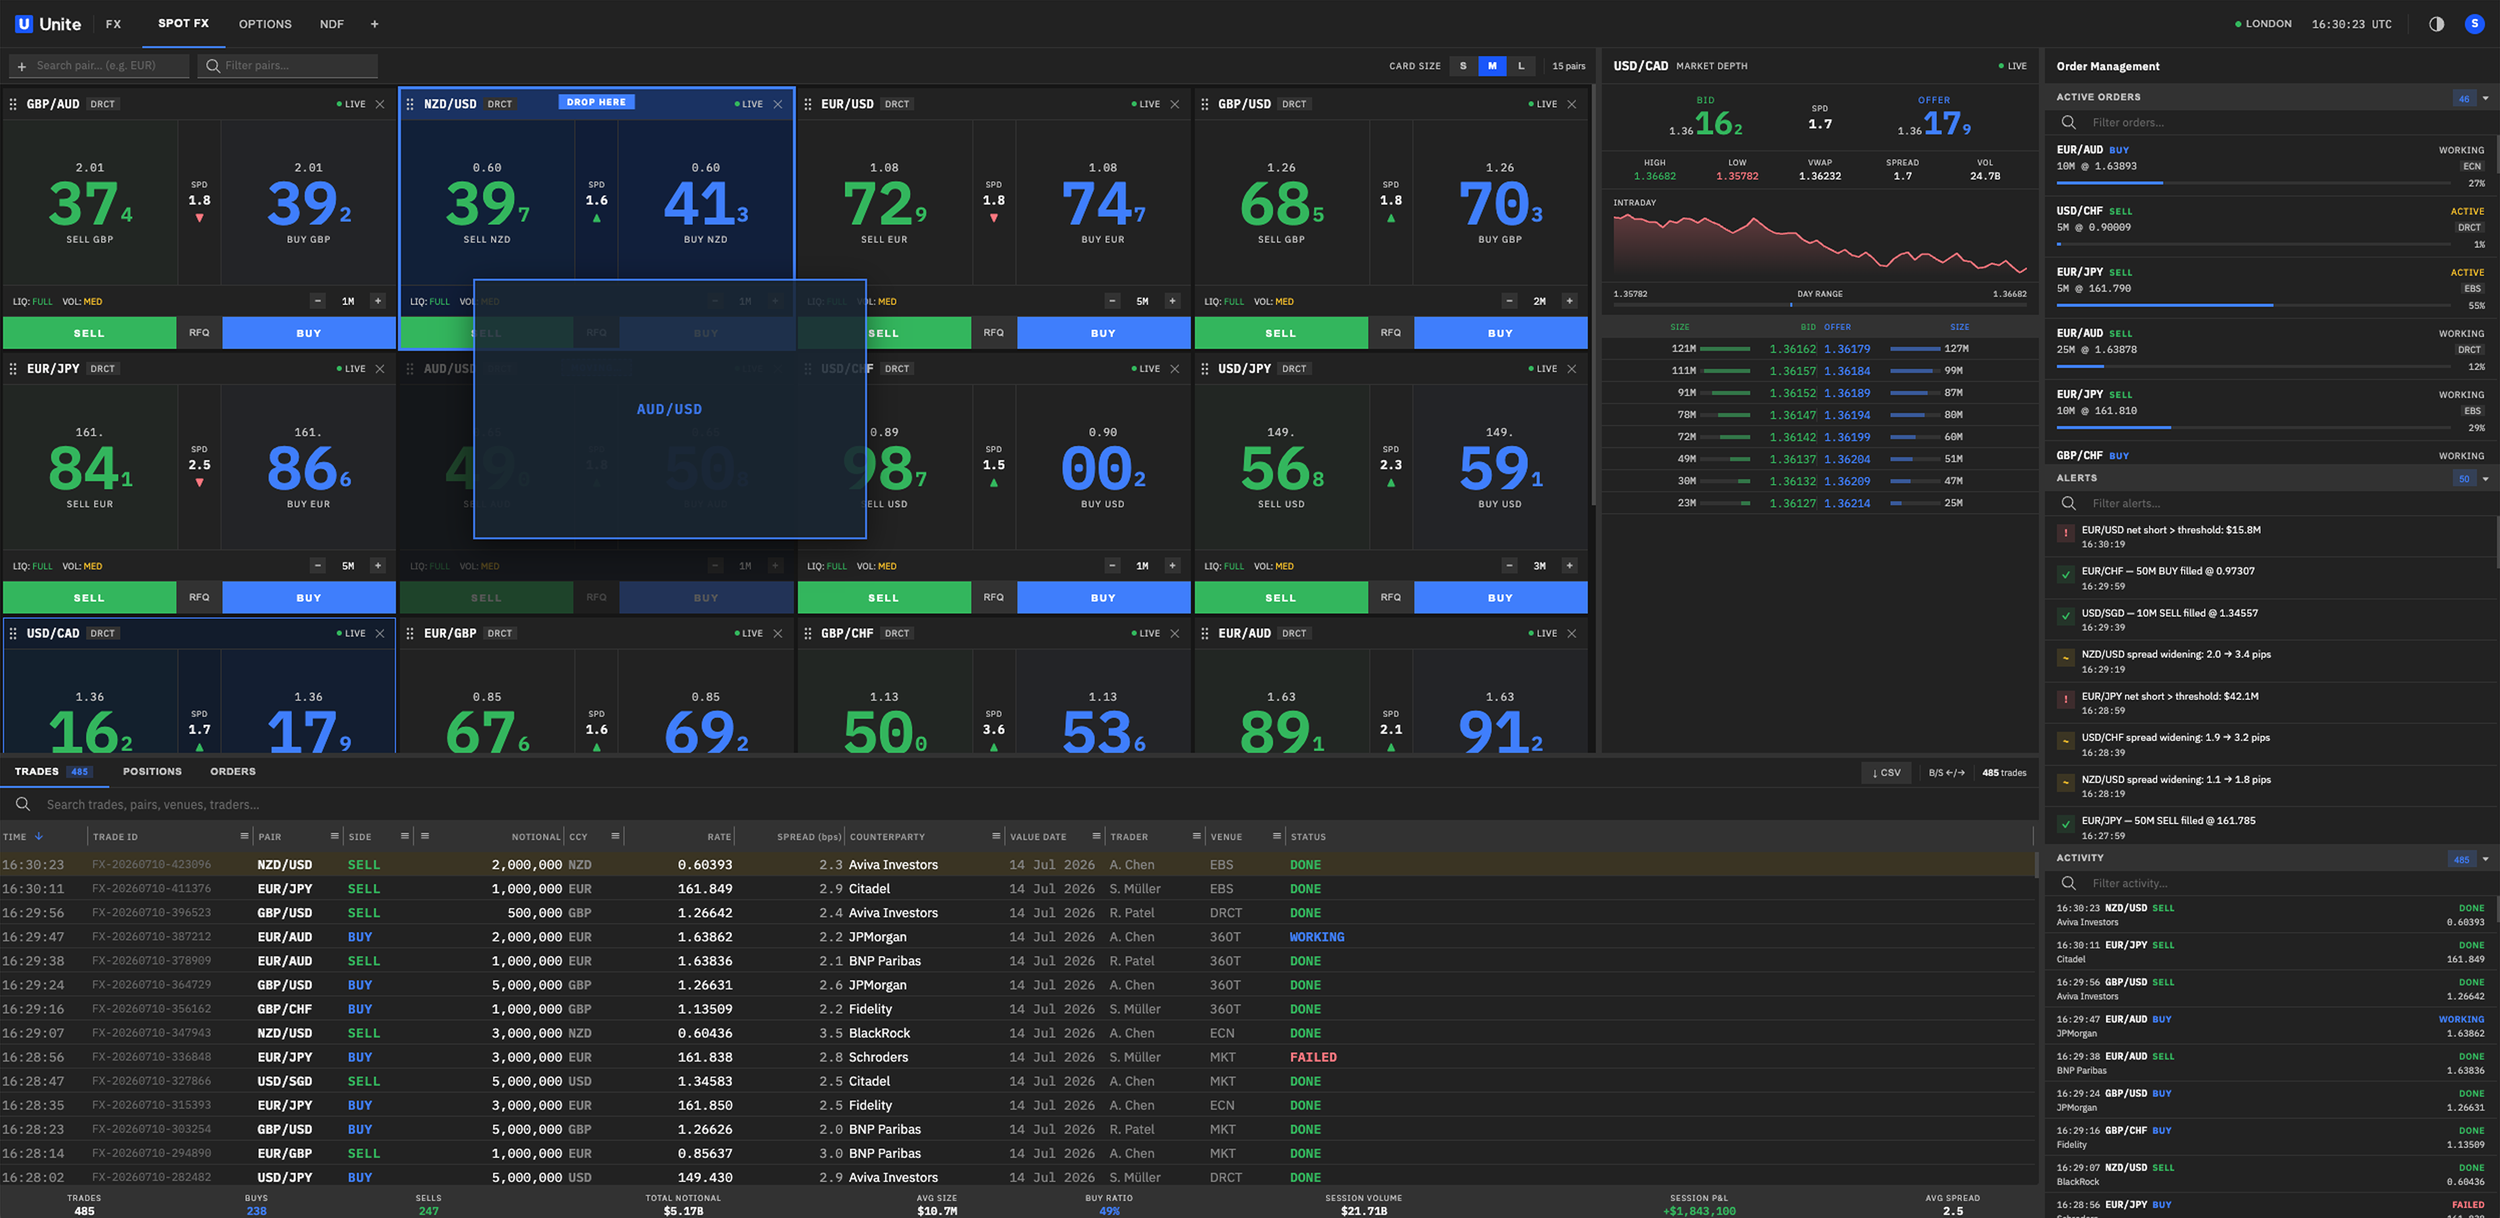The height and width of the screenshot is (1218, 2500).
Task: Grab the USD/JPY card drag handle
Action: [1204, 369]
